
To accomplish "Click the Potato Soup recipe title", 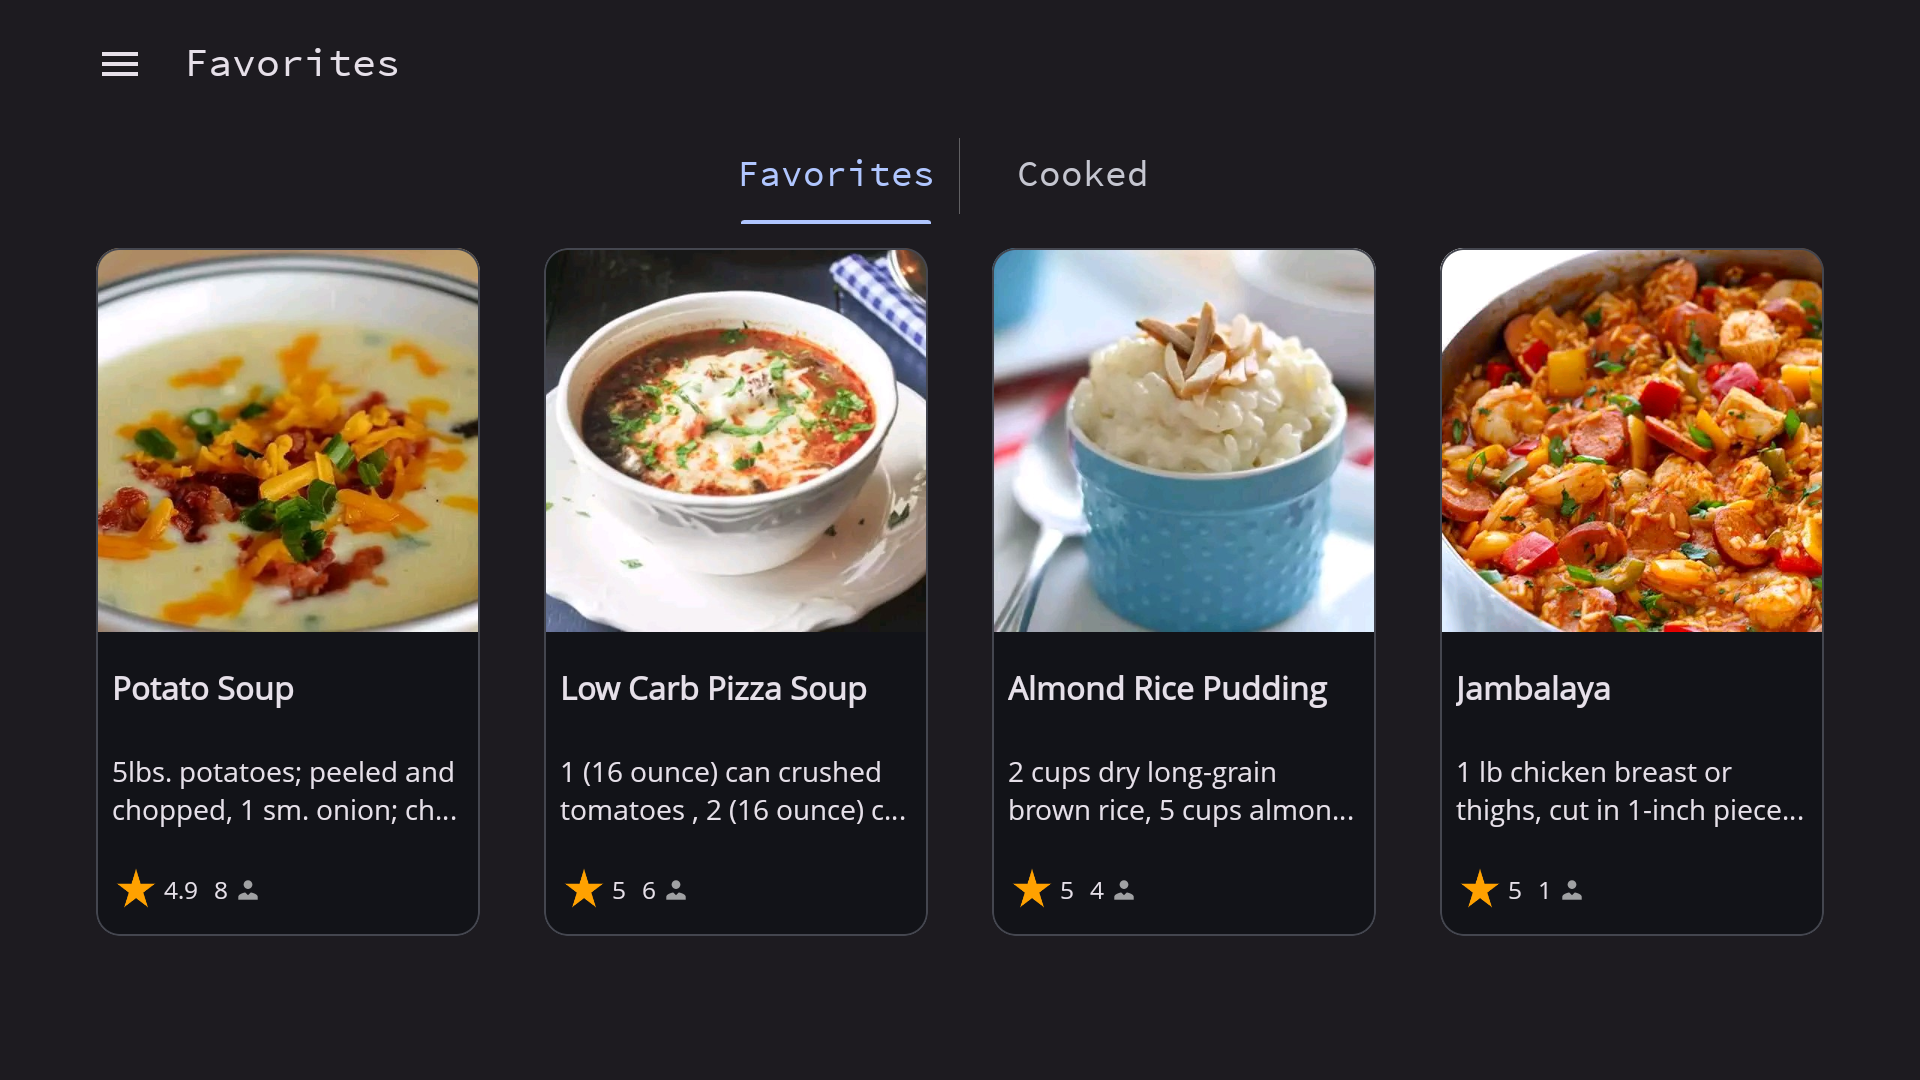I will click(203, 689).
